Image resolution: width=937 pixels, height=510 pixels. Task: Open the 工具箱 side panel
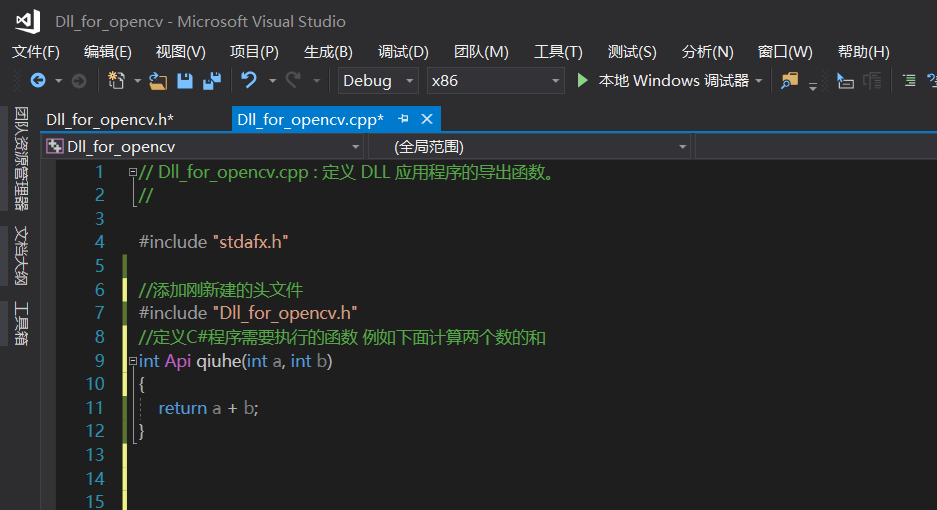[x=21, y=324]
